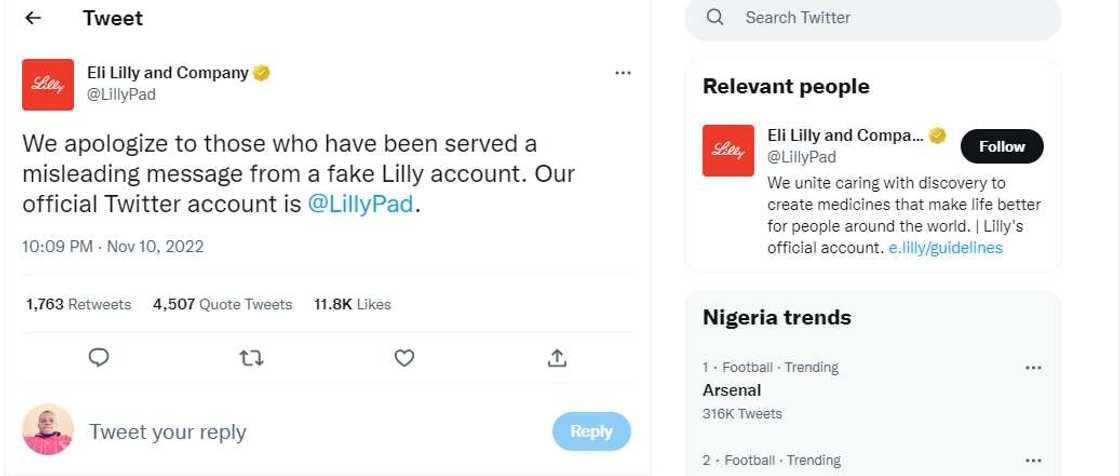The image size is (1120, 476).
Task: Like the tweet with heart icon
Action: tap(405, 357)
